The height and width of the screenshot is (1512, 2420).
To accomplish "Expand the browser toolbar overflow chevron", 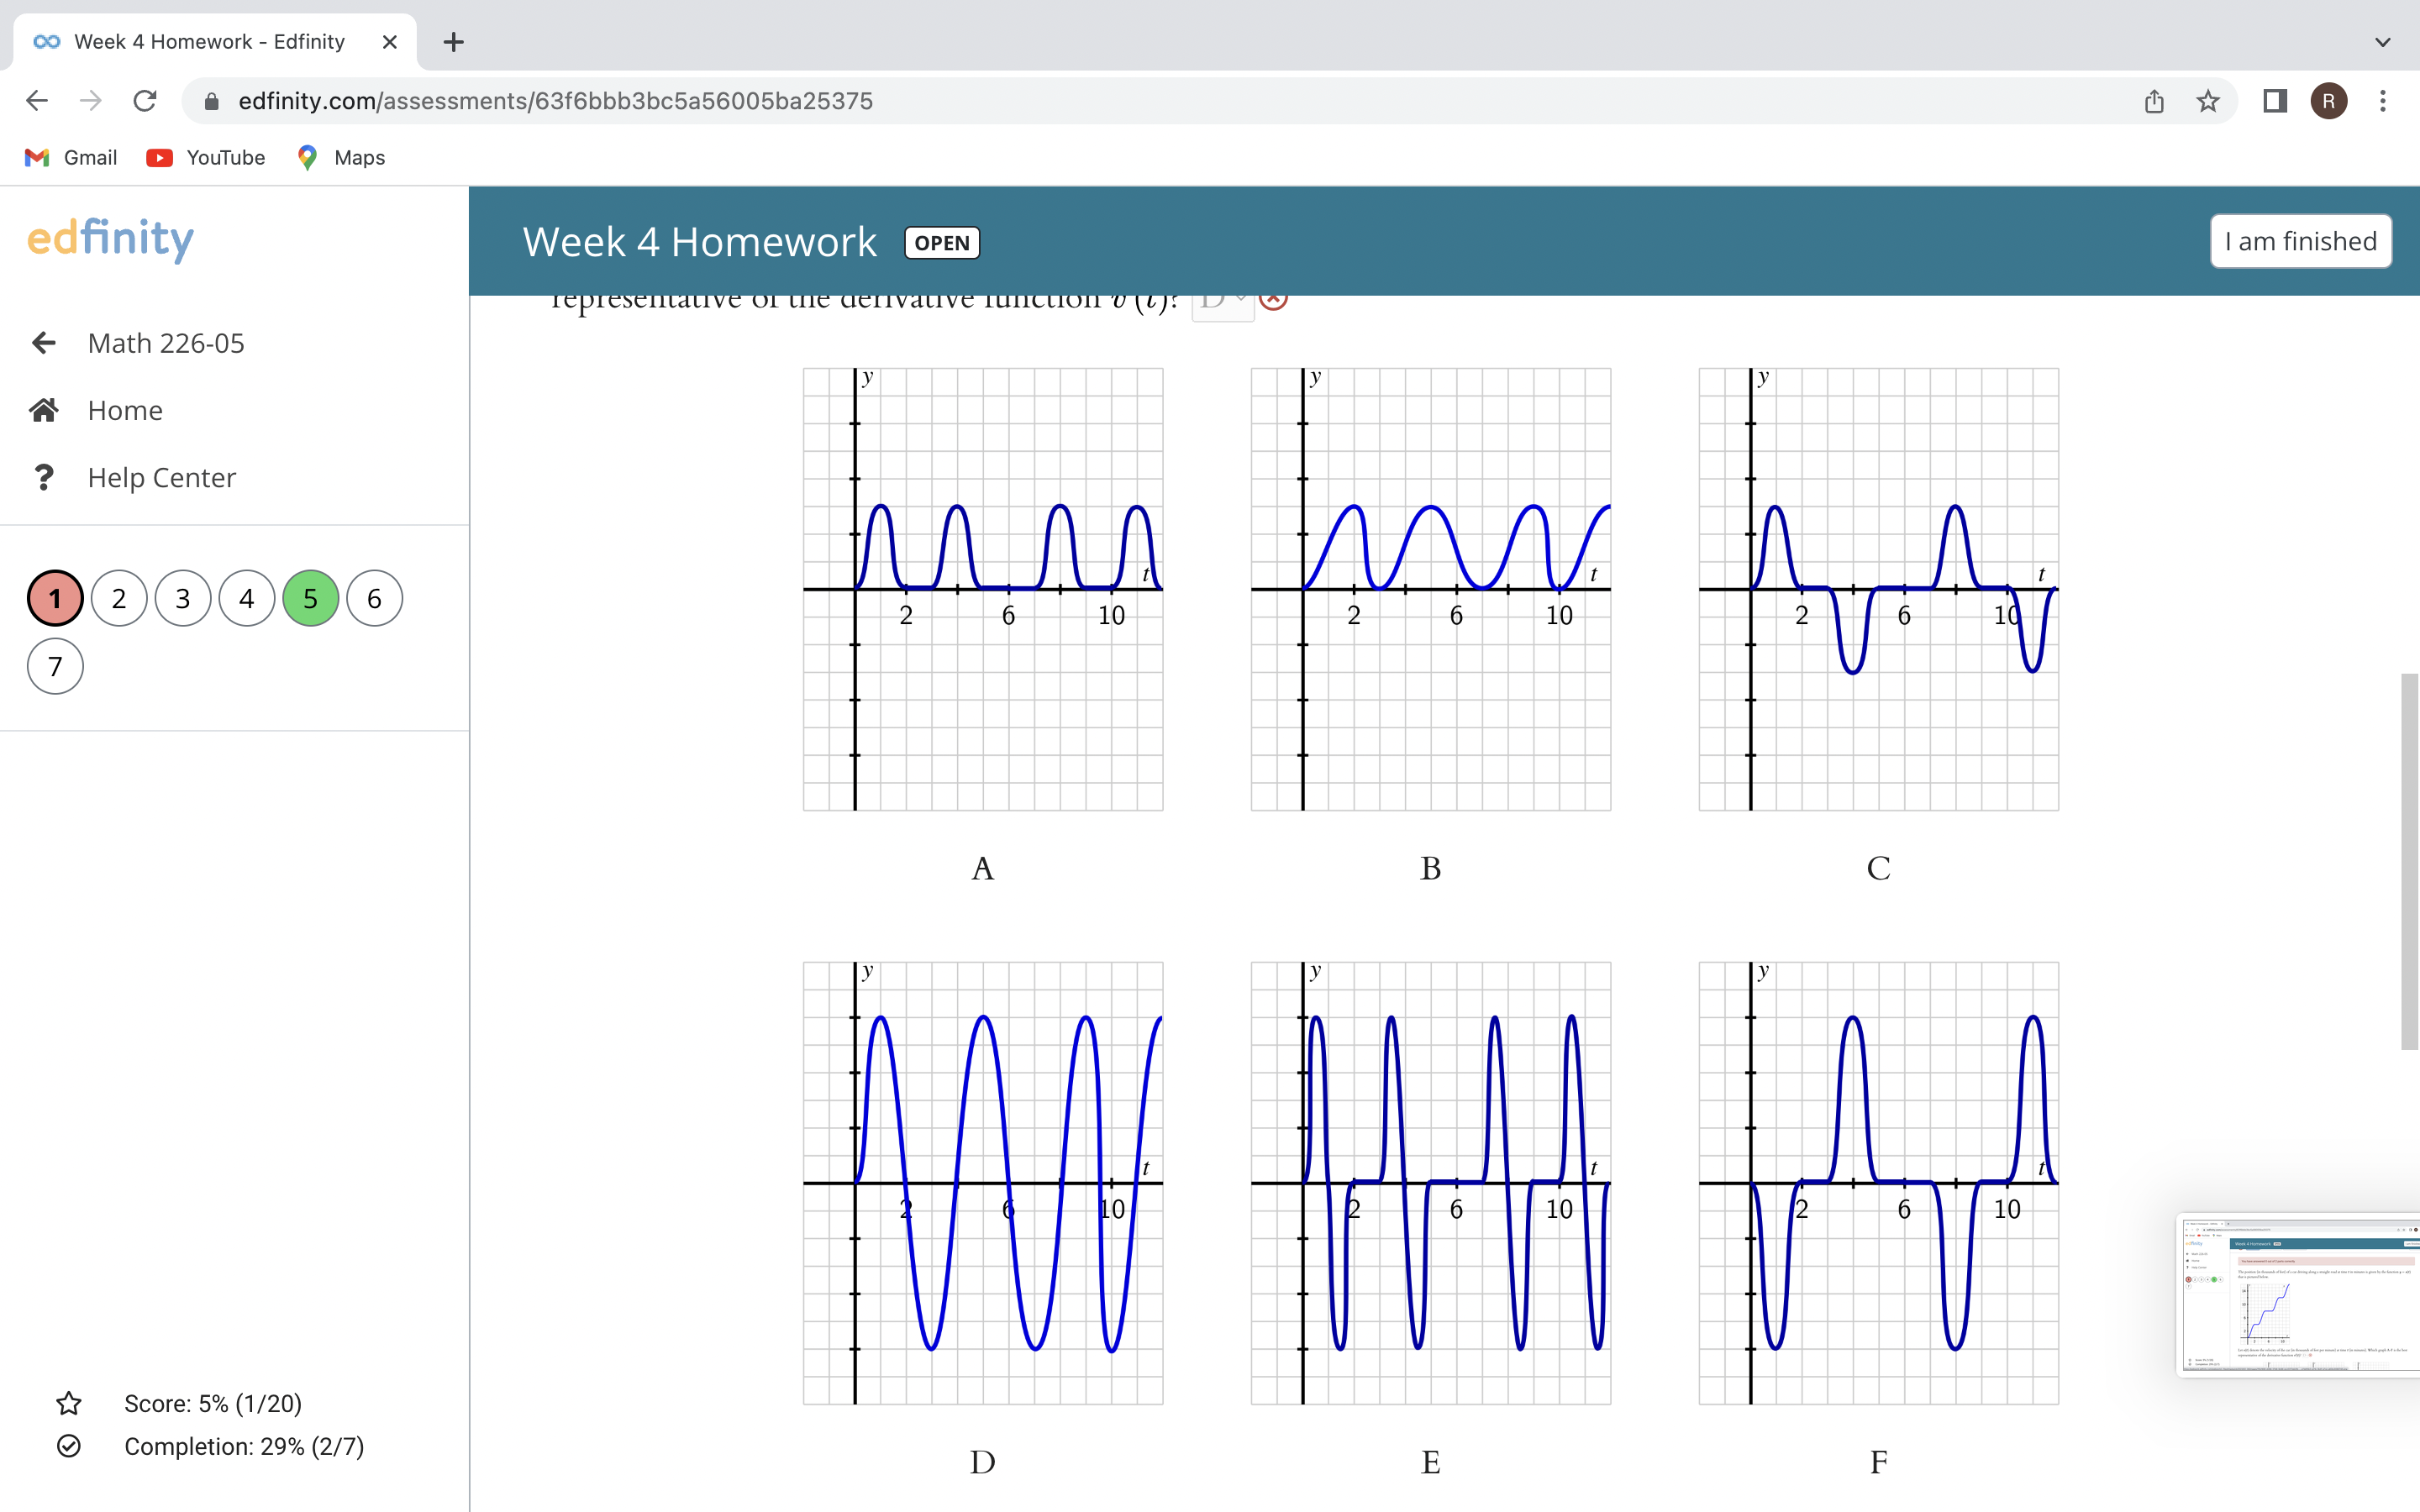I will click(2383, 41).
